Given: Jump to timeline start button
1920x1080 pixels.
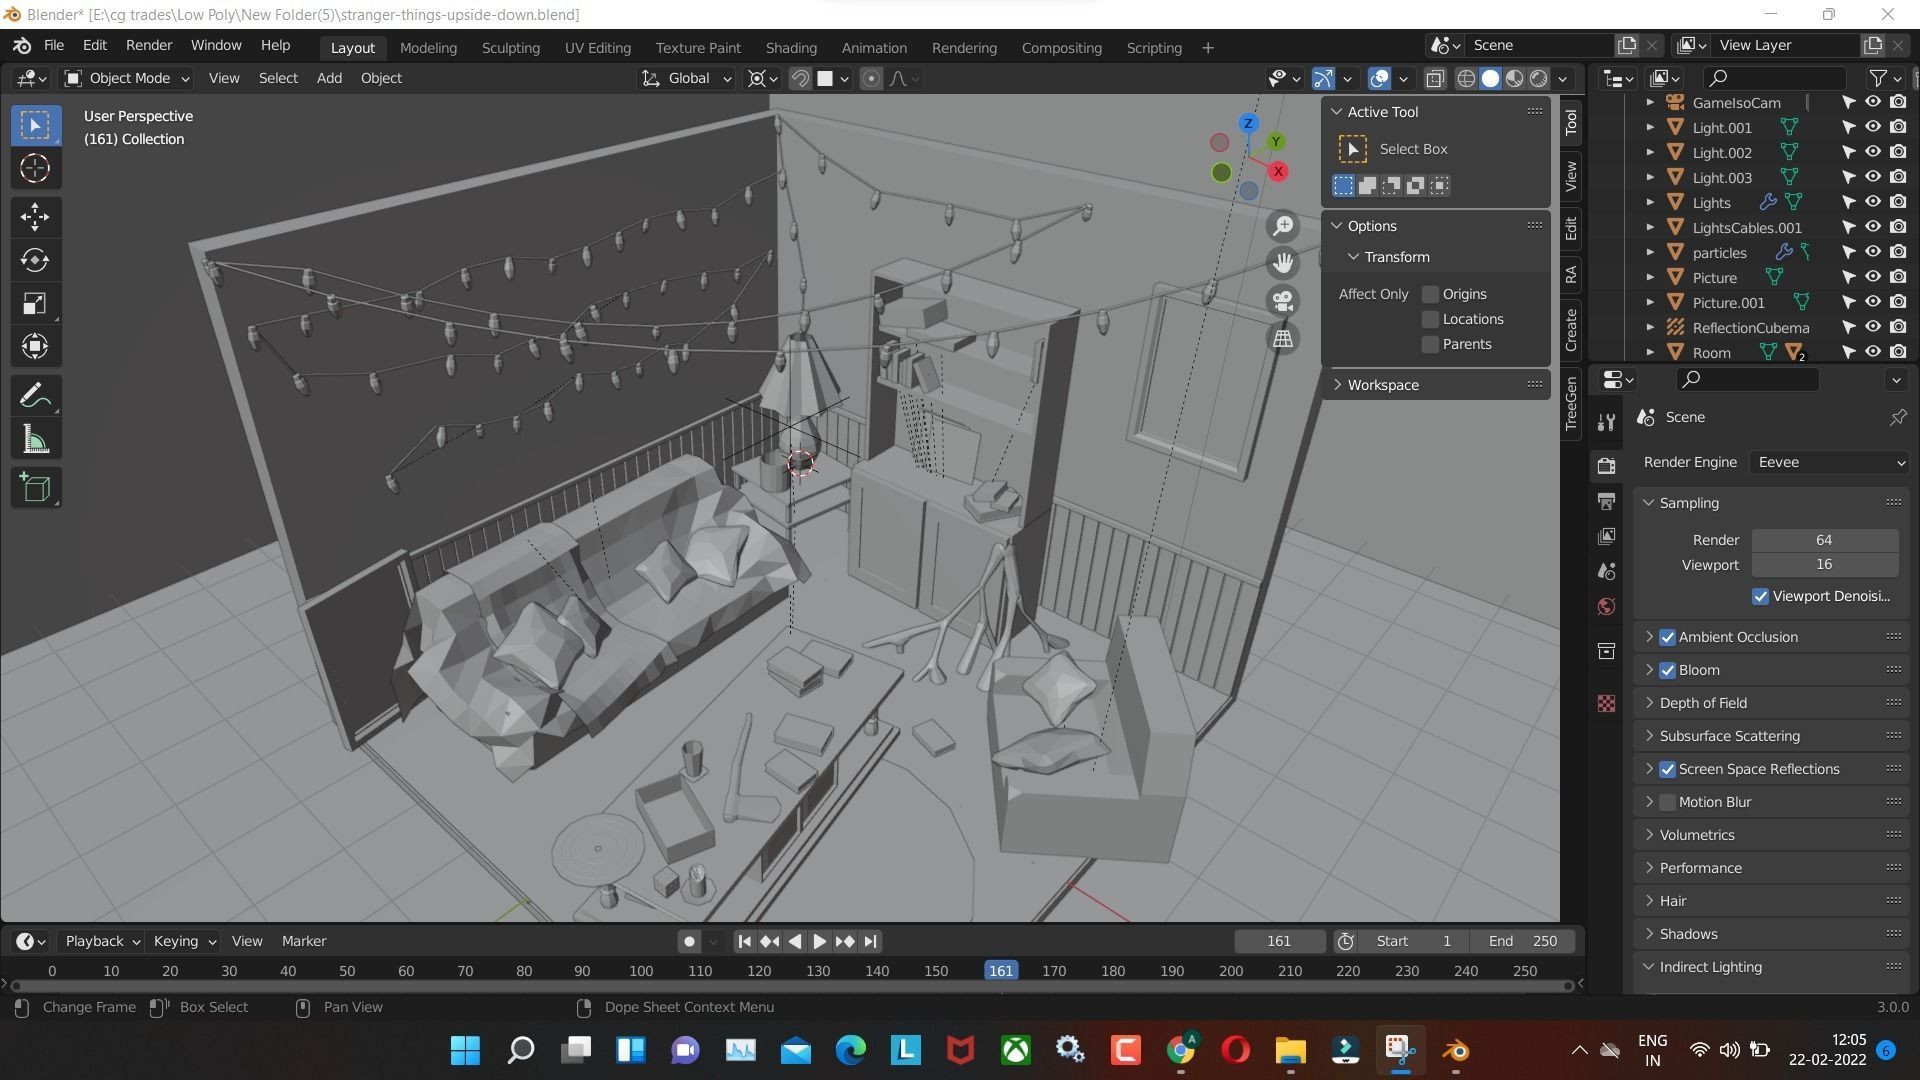Looking at the screenshot, I should 744,941.
